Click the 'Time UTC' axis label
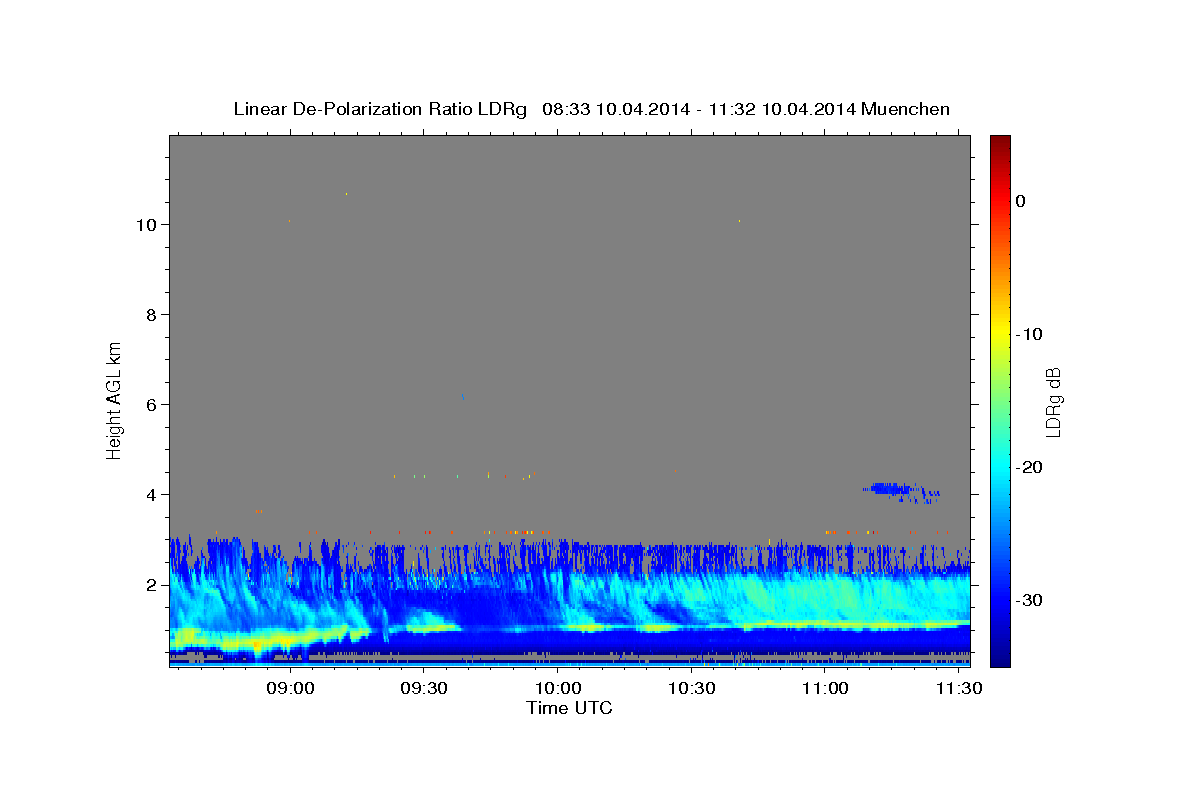 coord(569,708)
